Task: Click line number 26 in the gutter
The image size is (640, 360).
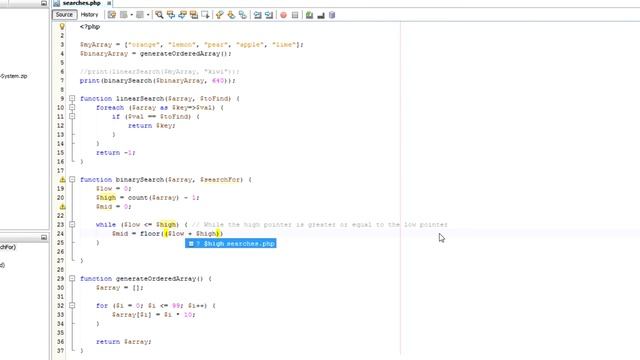Action: (60, 251)
